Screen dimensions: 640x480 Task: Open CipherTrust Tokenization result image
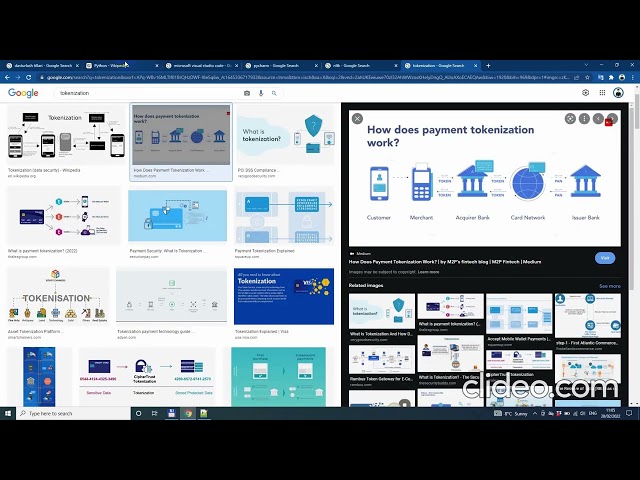[145, 376]
